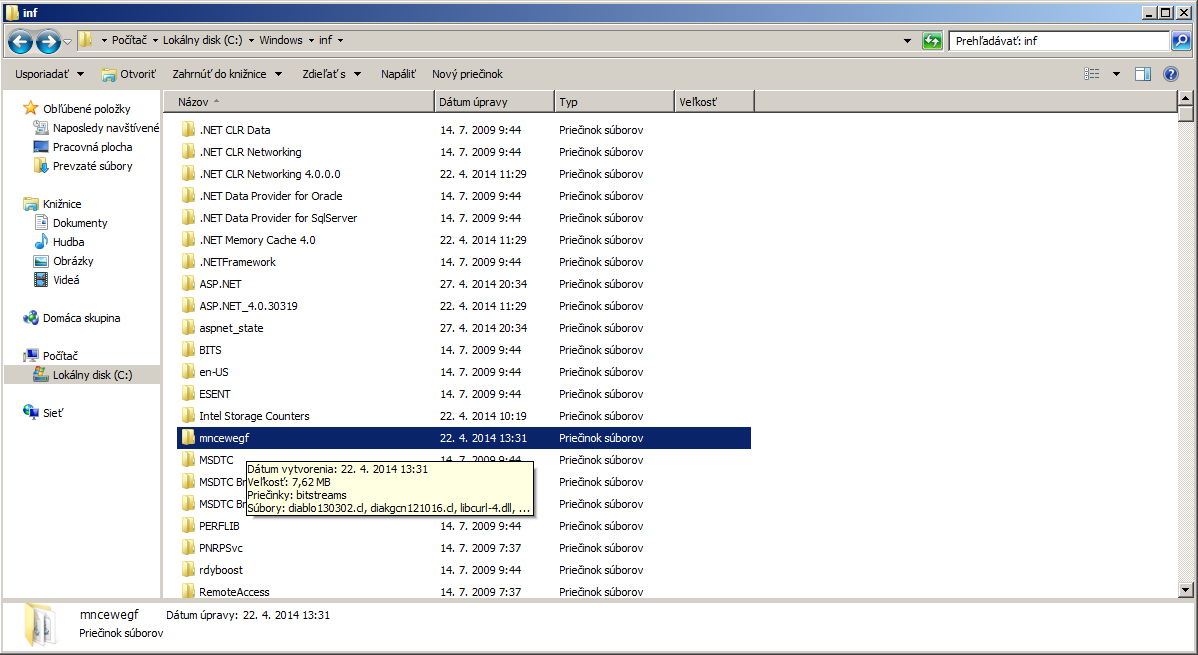
Task: Create folder with Nový priečinok button
Action: [467, 74]
